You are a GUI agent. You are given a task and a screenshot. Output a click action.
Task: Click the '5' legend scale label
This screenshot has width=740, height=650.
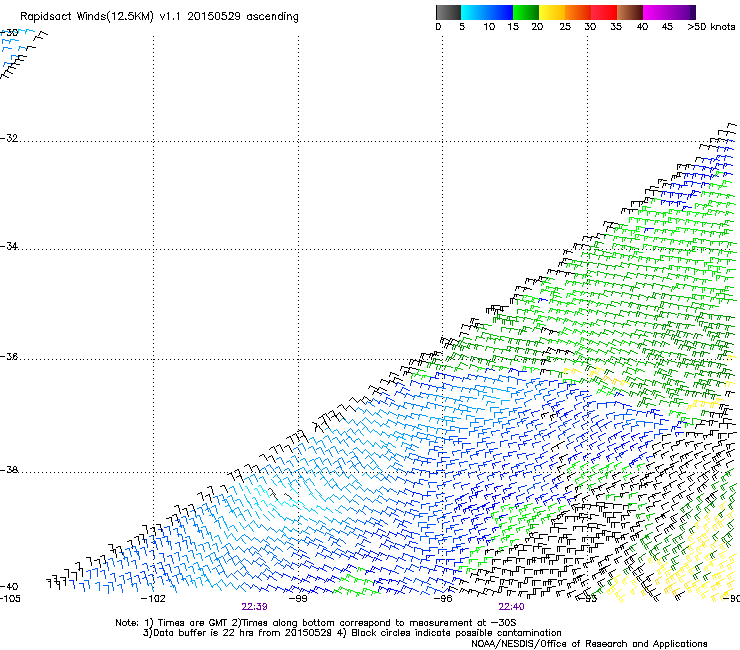[x=462, y=27]
